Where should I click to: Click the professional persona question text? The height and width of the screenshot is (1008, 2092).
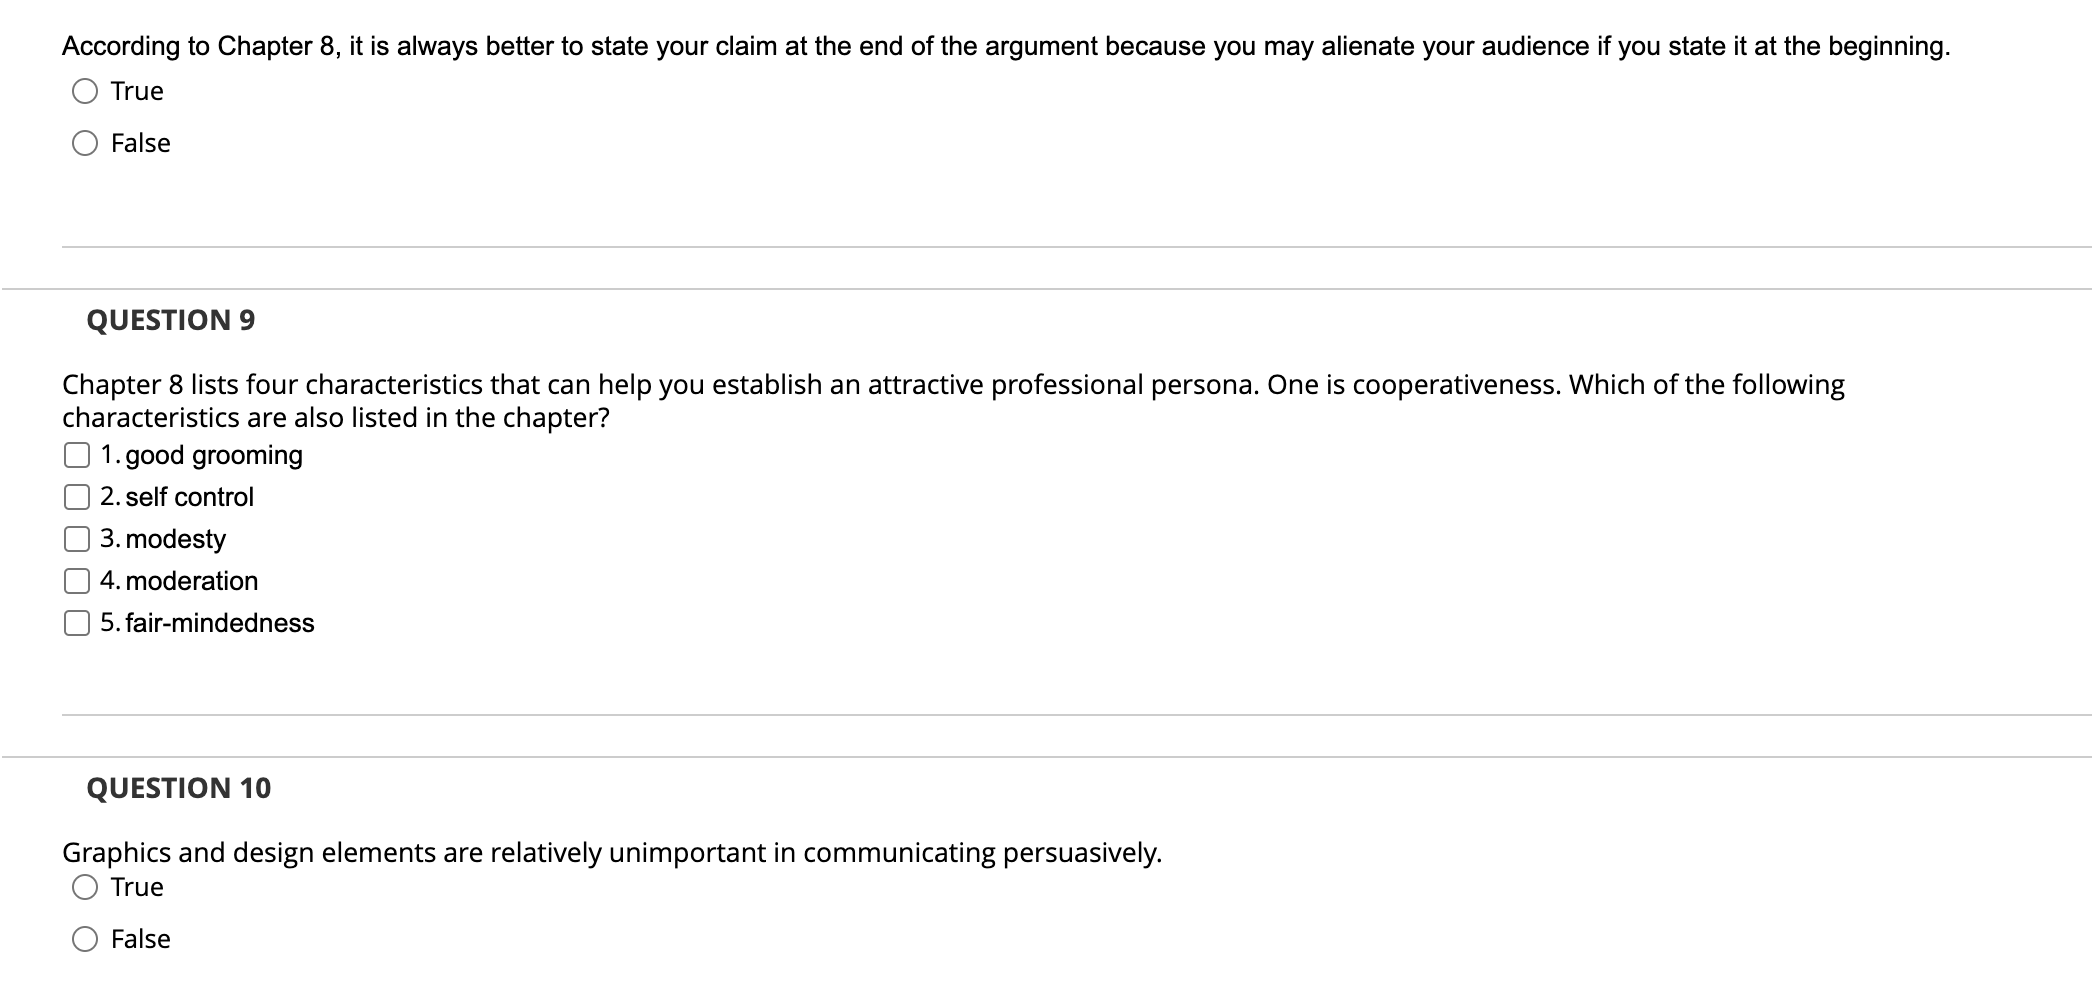[953, 401]
